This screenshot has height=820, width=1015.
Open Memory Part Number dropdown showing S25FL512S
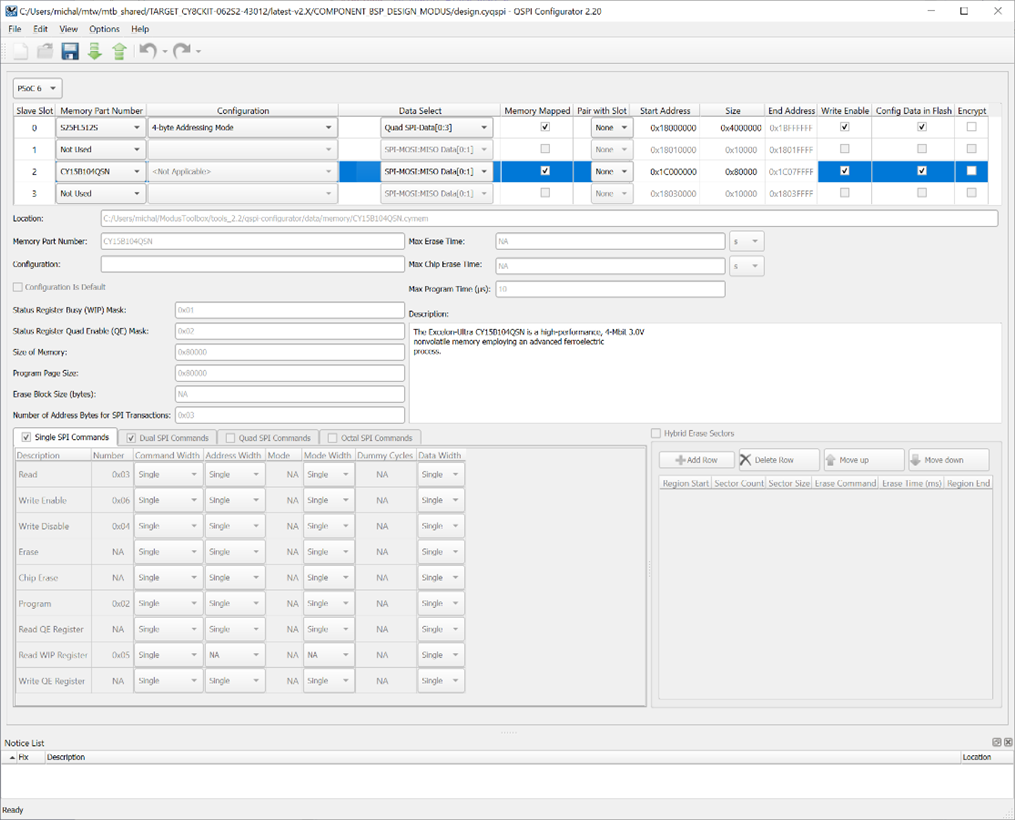pyautogui.click(x=101, y=128)
